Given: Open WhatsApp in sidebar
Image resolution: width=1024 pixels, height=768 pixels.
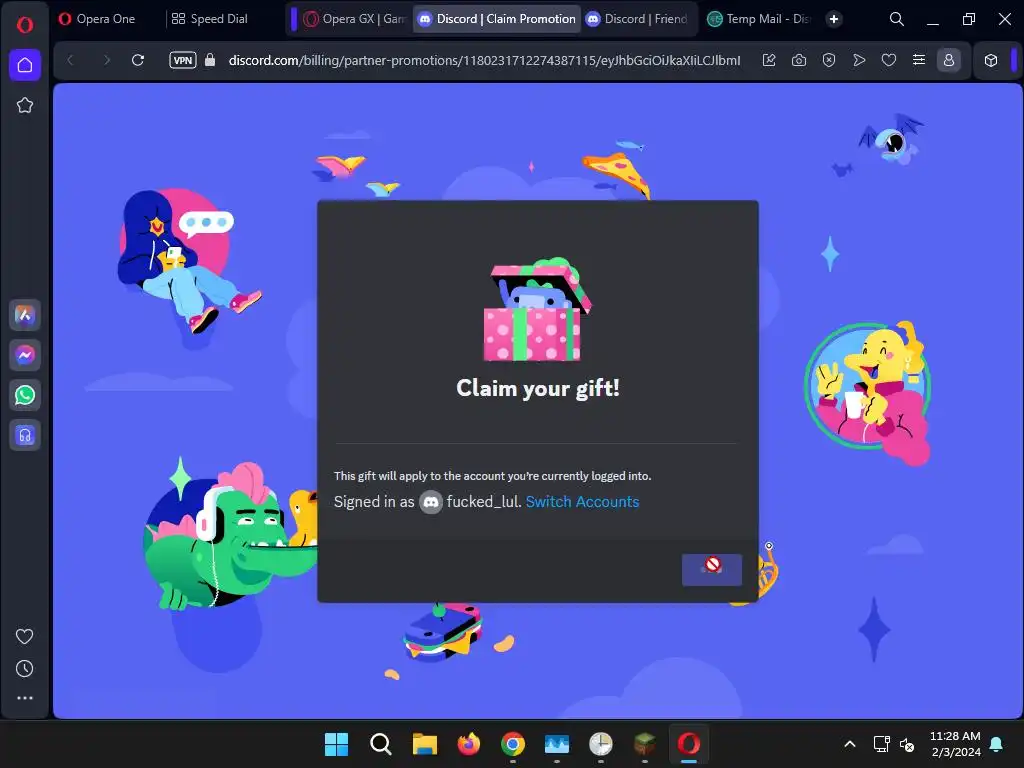Looking at the screenshot, I should [x=25, y=395].
